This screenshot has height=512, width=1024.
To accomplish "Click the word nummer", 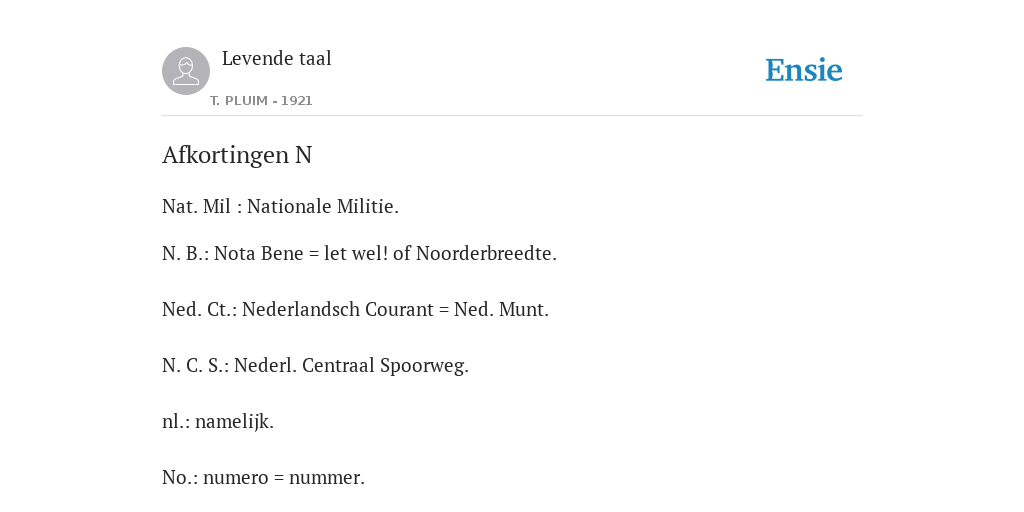I will pyautogui.click(x=327, y=477).
